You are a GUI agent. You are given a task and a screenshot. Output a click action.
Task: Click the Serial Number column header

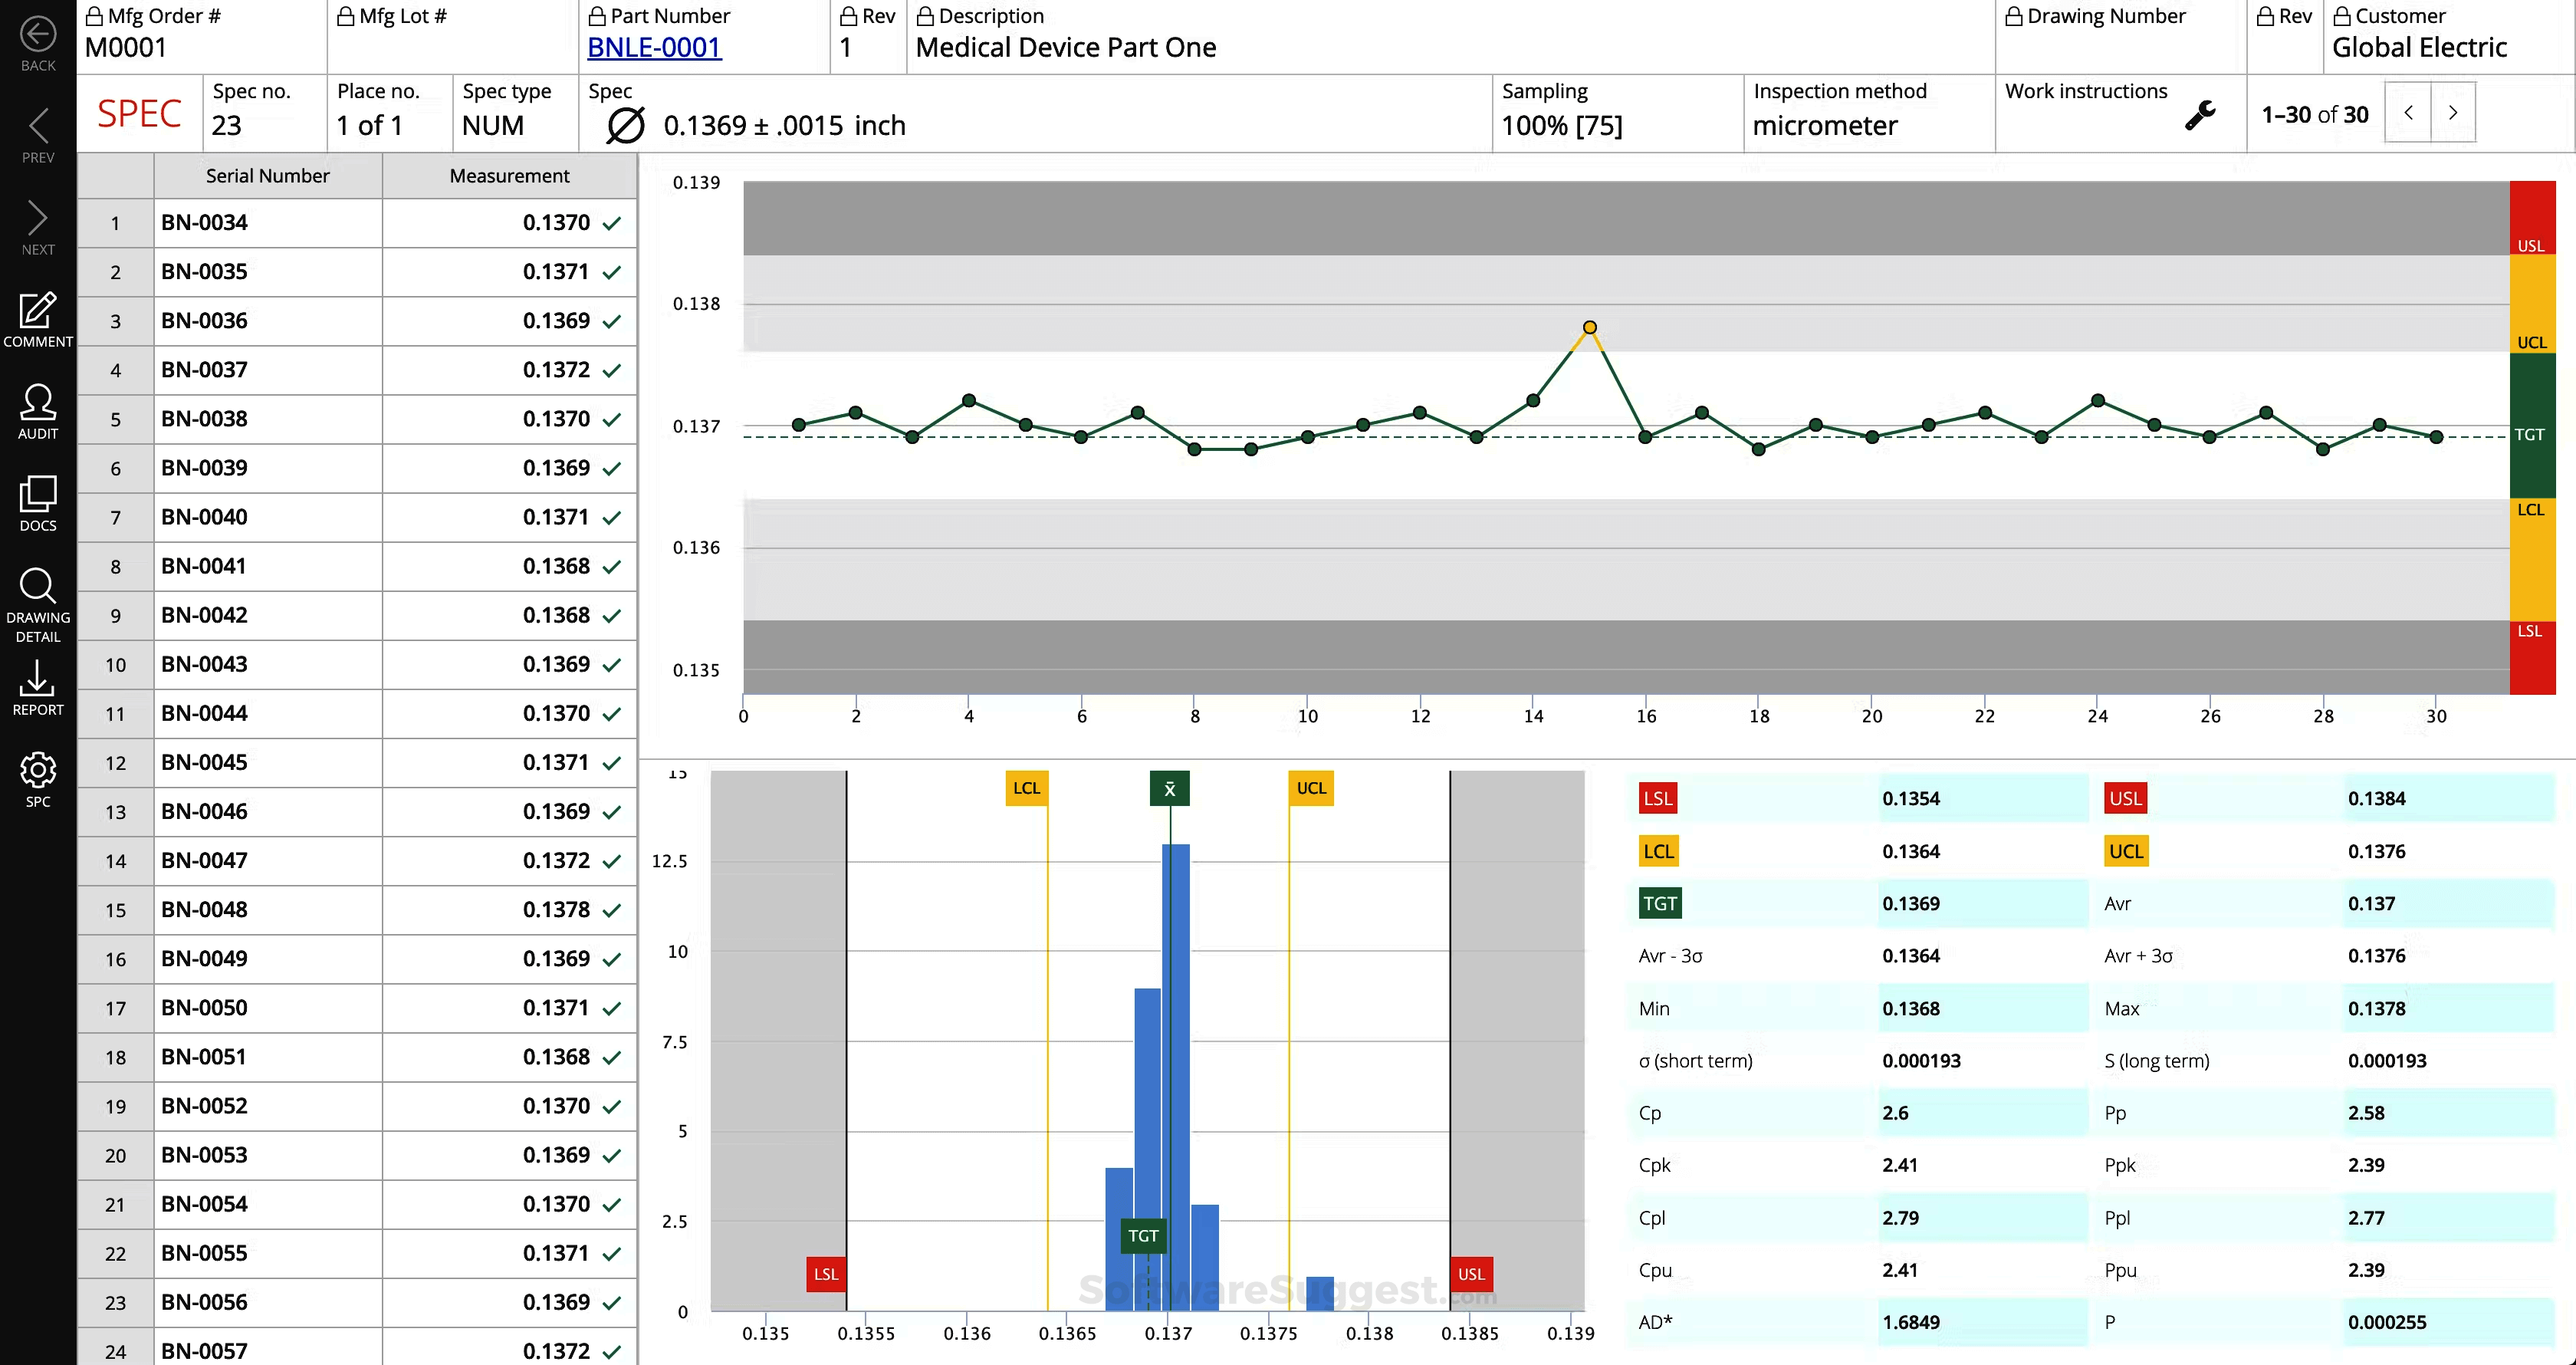point(267,176)
